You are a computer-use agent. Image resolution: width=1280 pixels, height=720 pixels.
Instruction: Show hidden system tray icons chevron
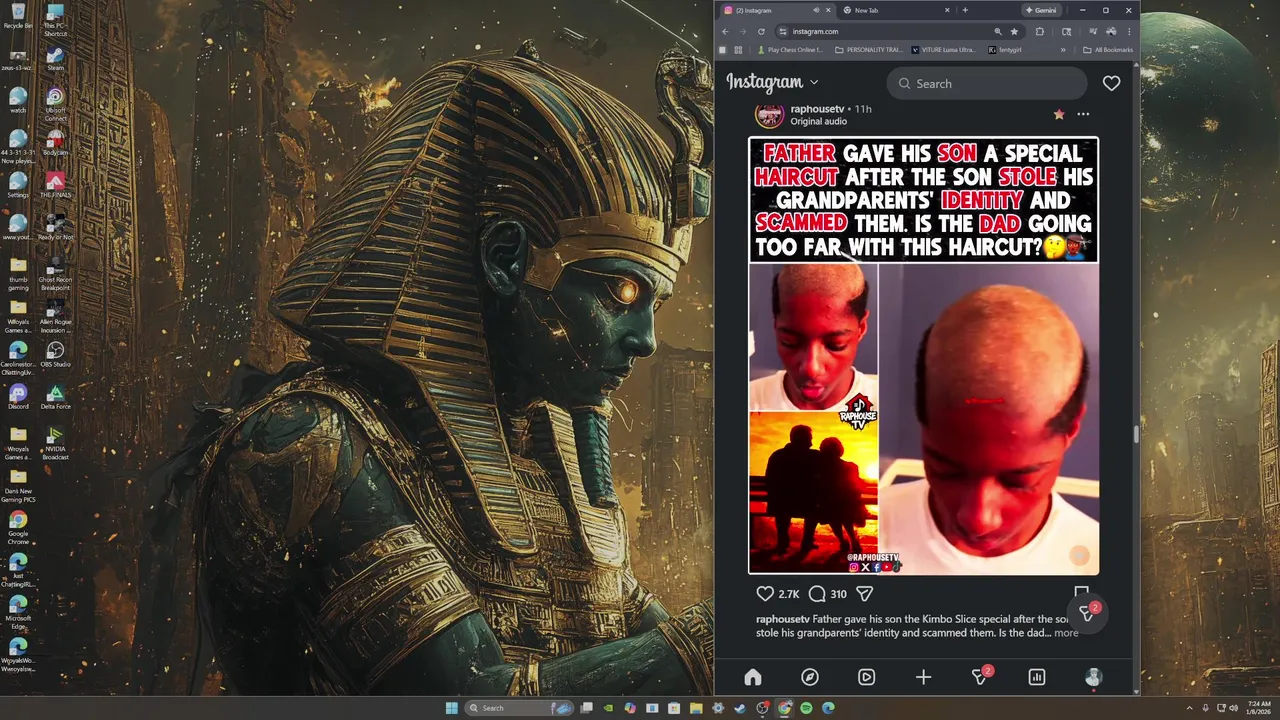(x=1189, y=708)
